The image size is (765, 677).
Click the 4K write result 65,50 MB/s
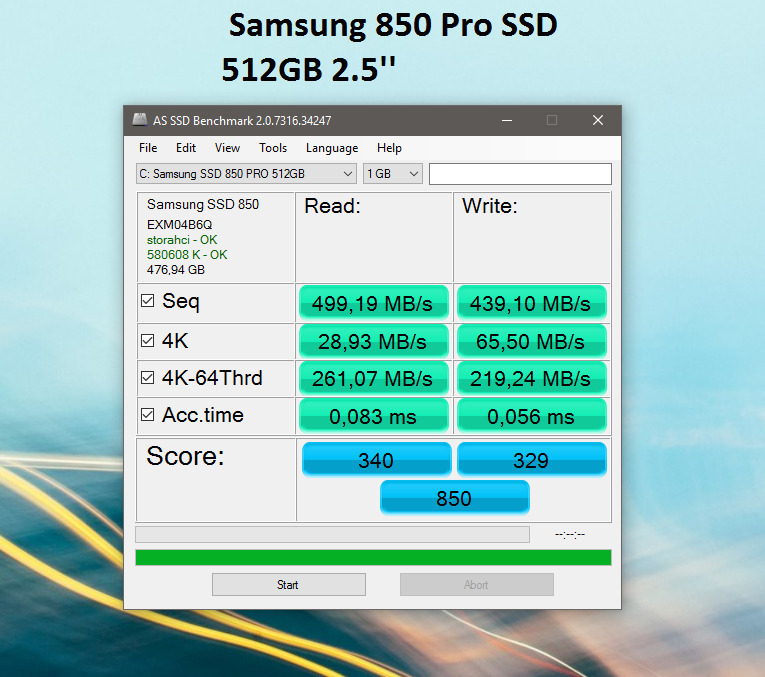531,341
